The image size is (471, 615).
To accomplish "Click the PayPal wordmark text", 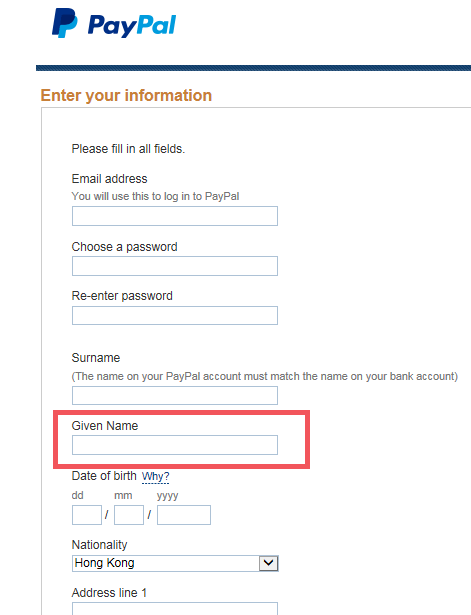I will [x=132, y=26].
